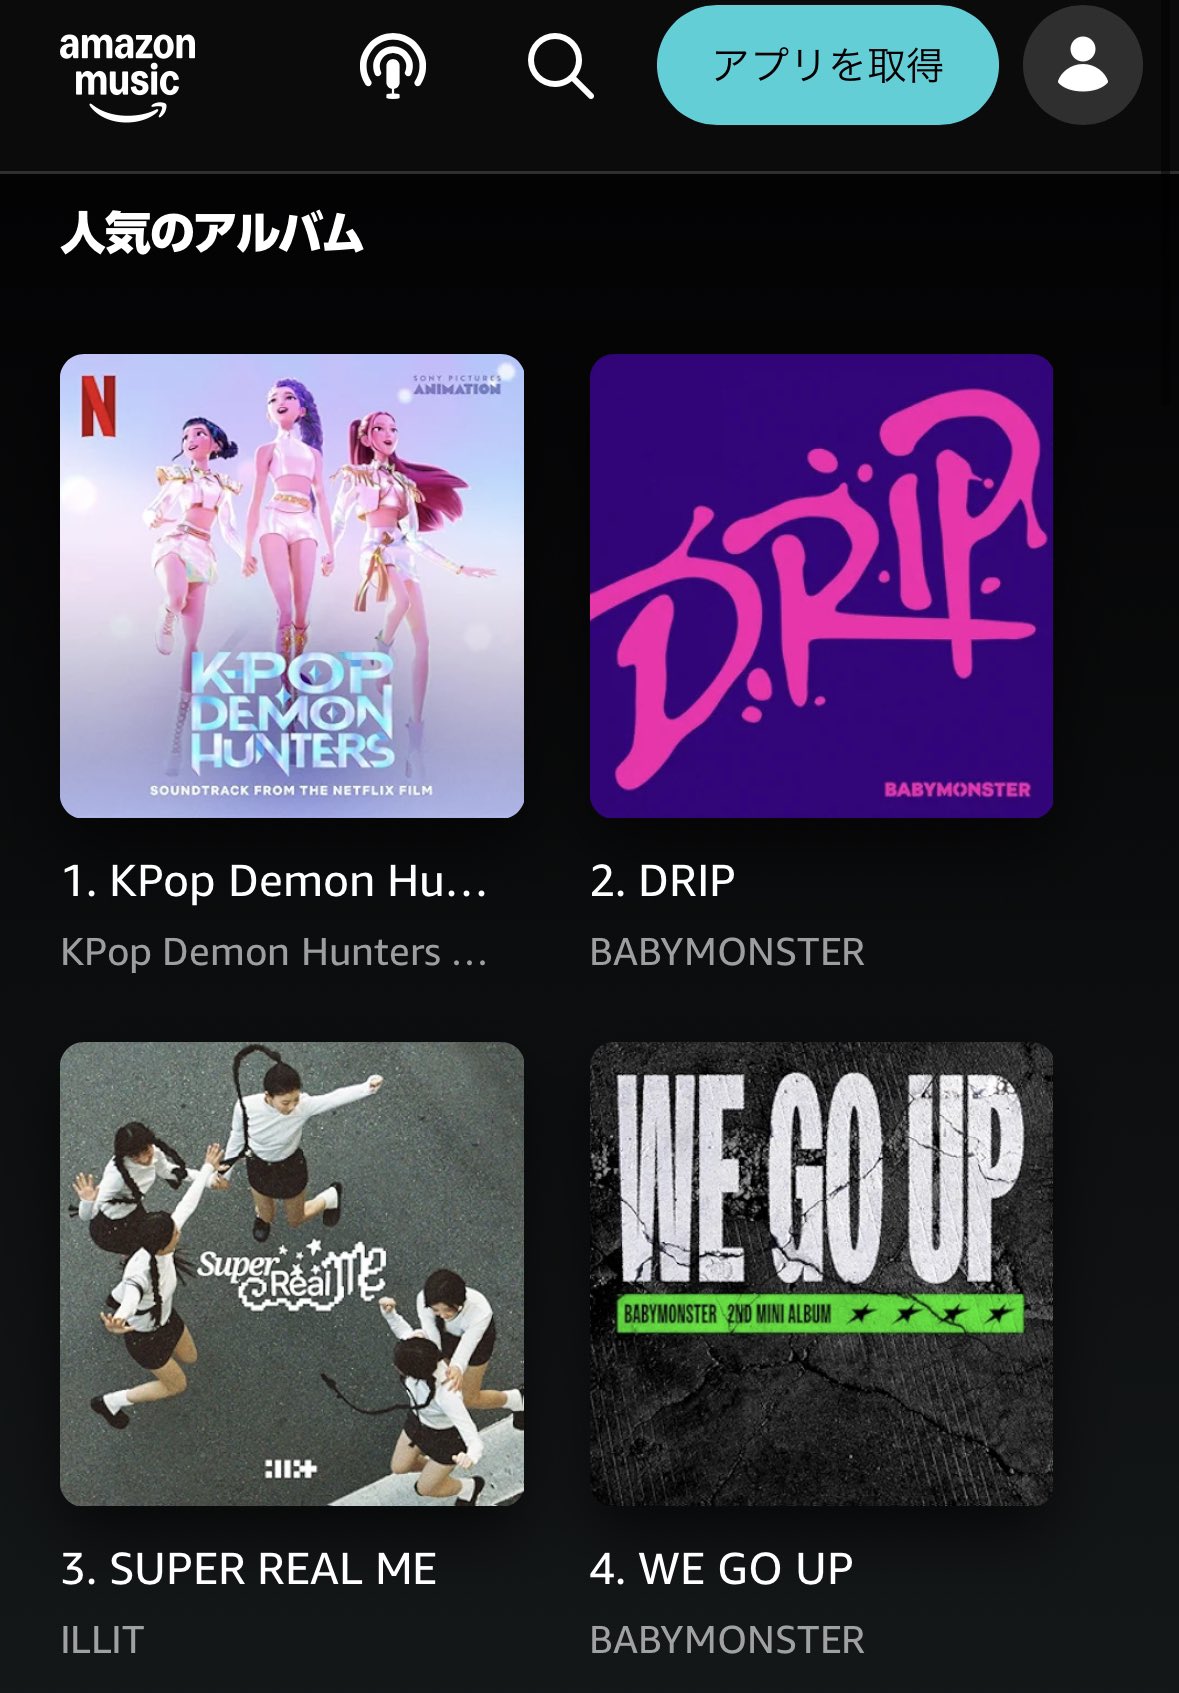Image resolution: width=1179 pixels, height=1693 pixels.
Task: Tap the アプリを取得 button
Action: tap(827, 65)
